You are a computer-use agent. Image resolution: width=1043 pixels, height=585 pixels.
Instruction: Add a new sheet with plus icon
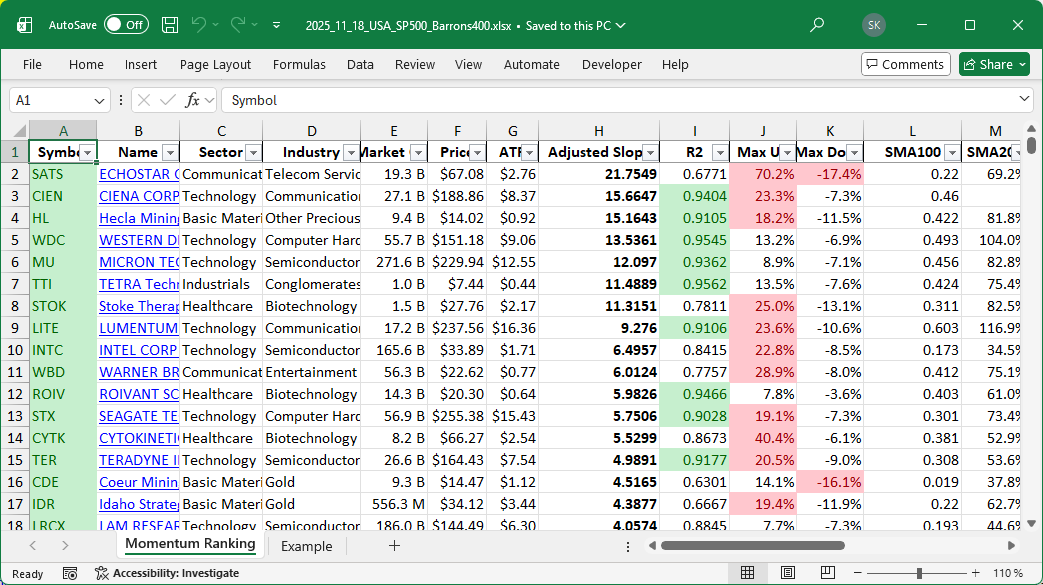click(394, 545)
